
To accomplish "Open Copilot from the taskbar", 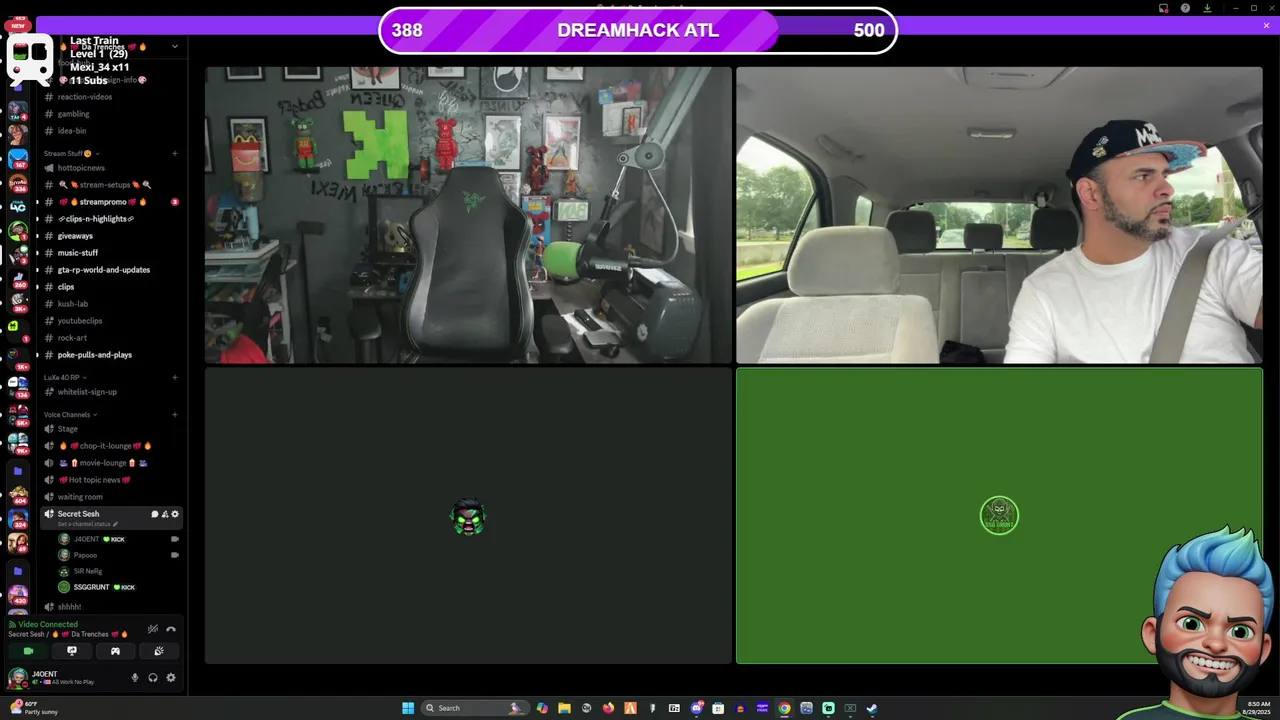I will tap(542, 708).
